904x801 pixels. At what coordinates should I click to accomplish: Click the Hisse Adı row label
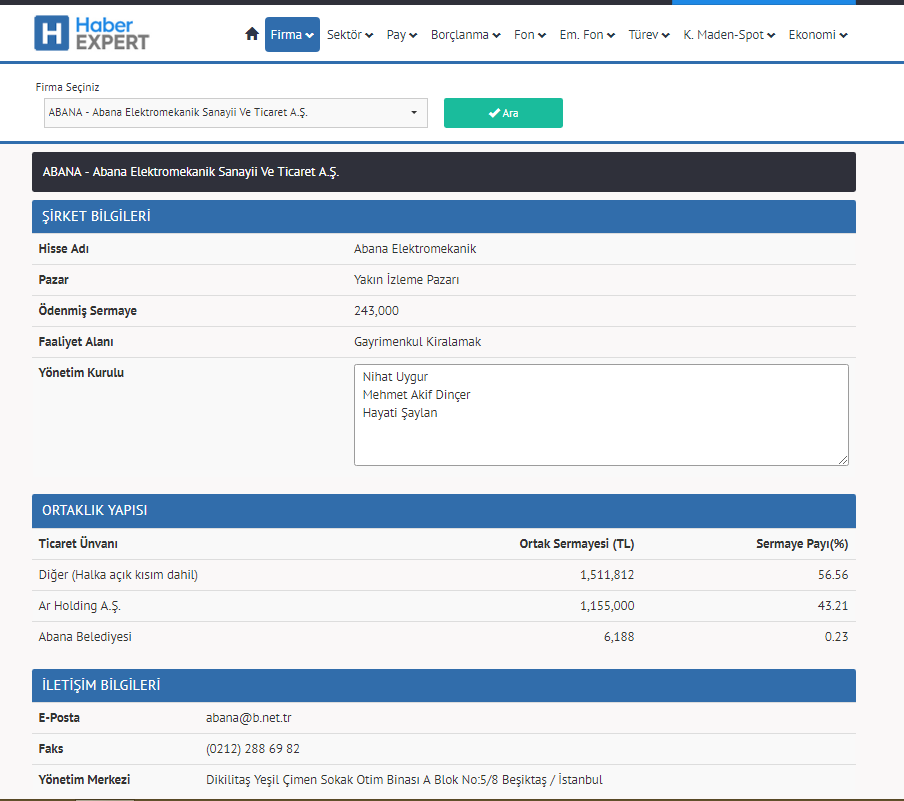63,249
